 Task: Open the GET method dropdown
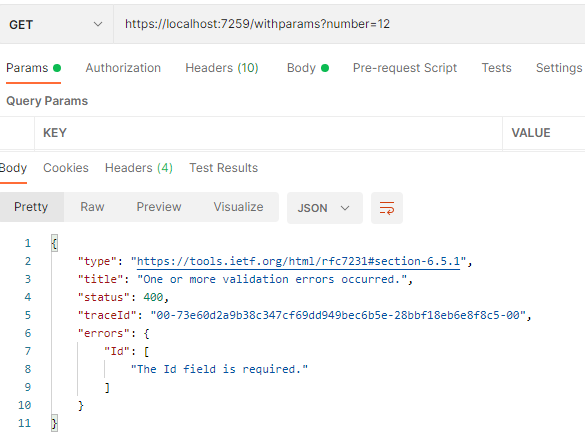point(56,25)
